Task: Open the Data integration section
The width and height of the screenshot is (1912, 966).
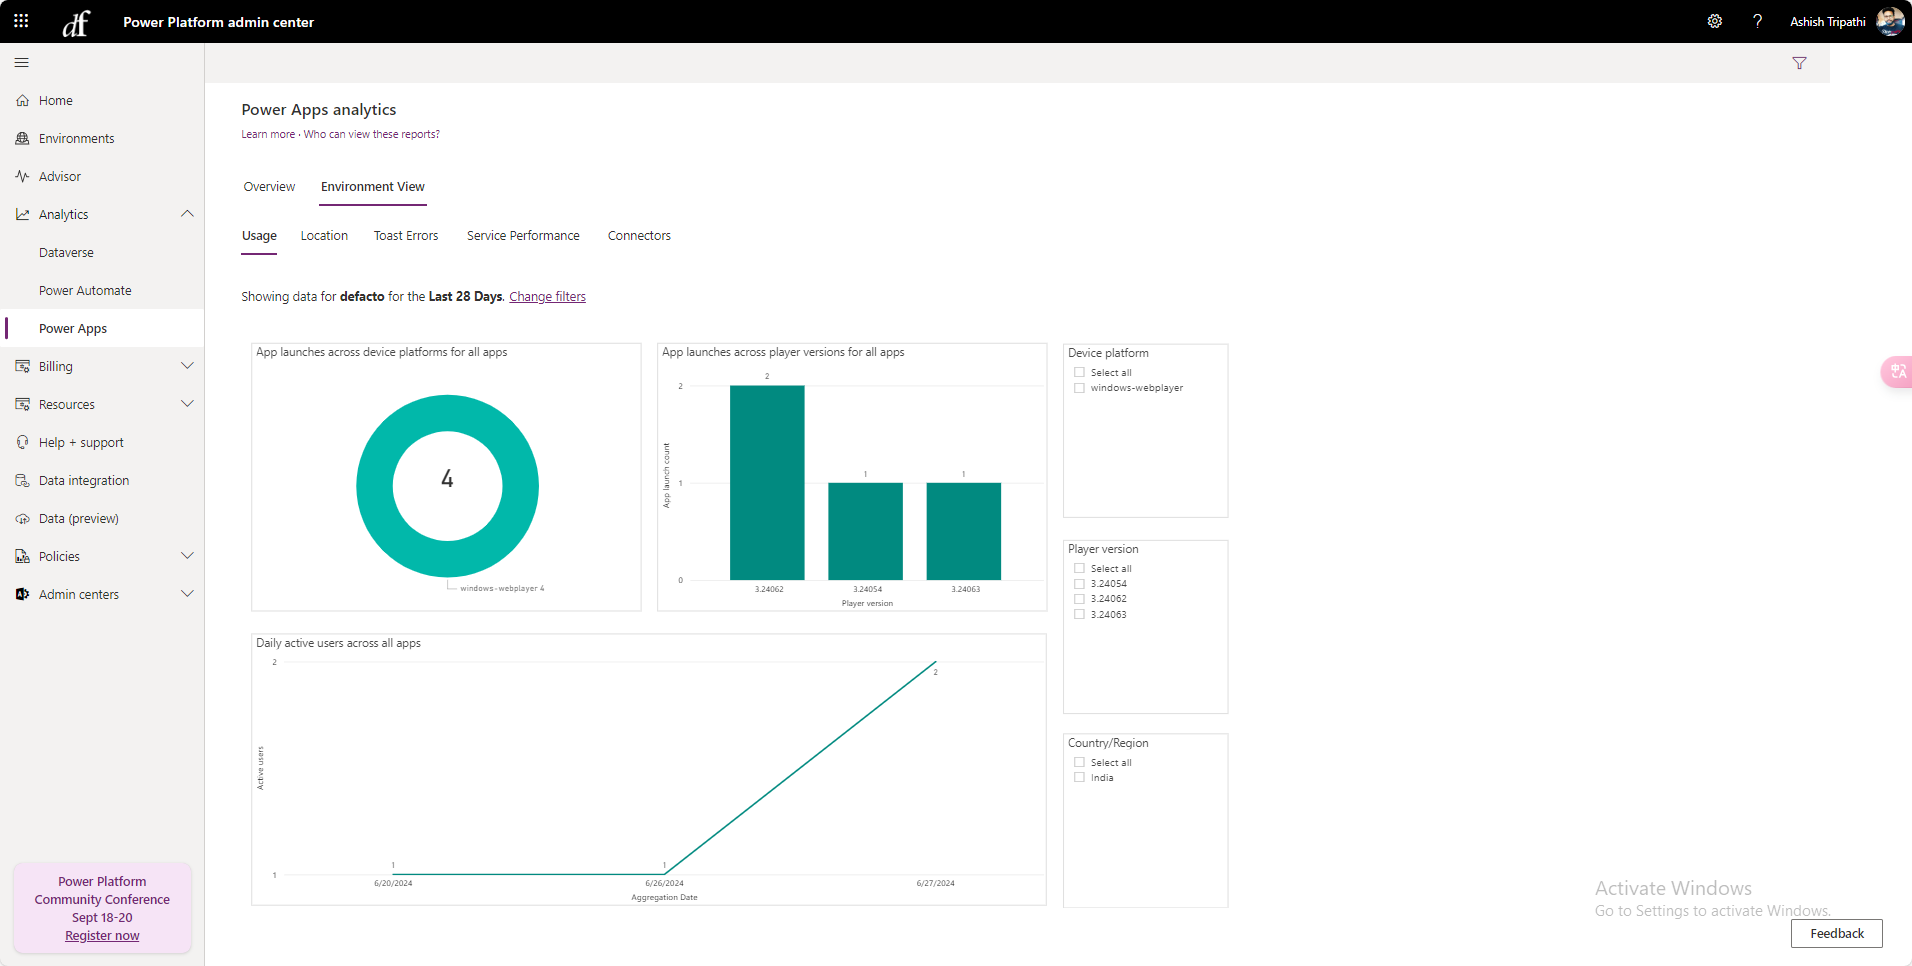Action: 83,480
